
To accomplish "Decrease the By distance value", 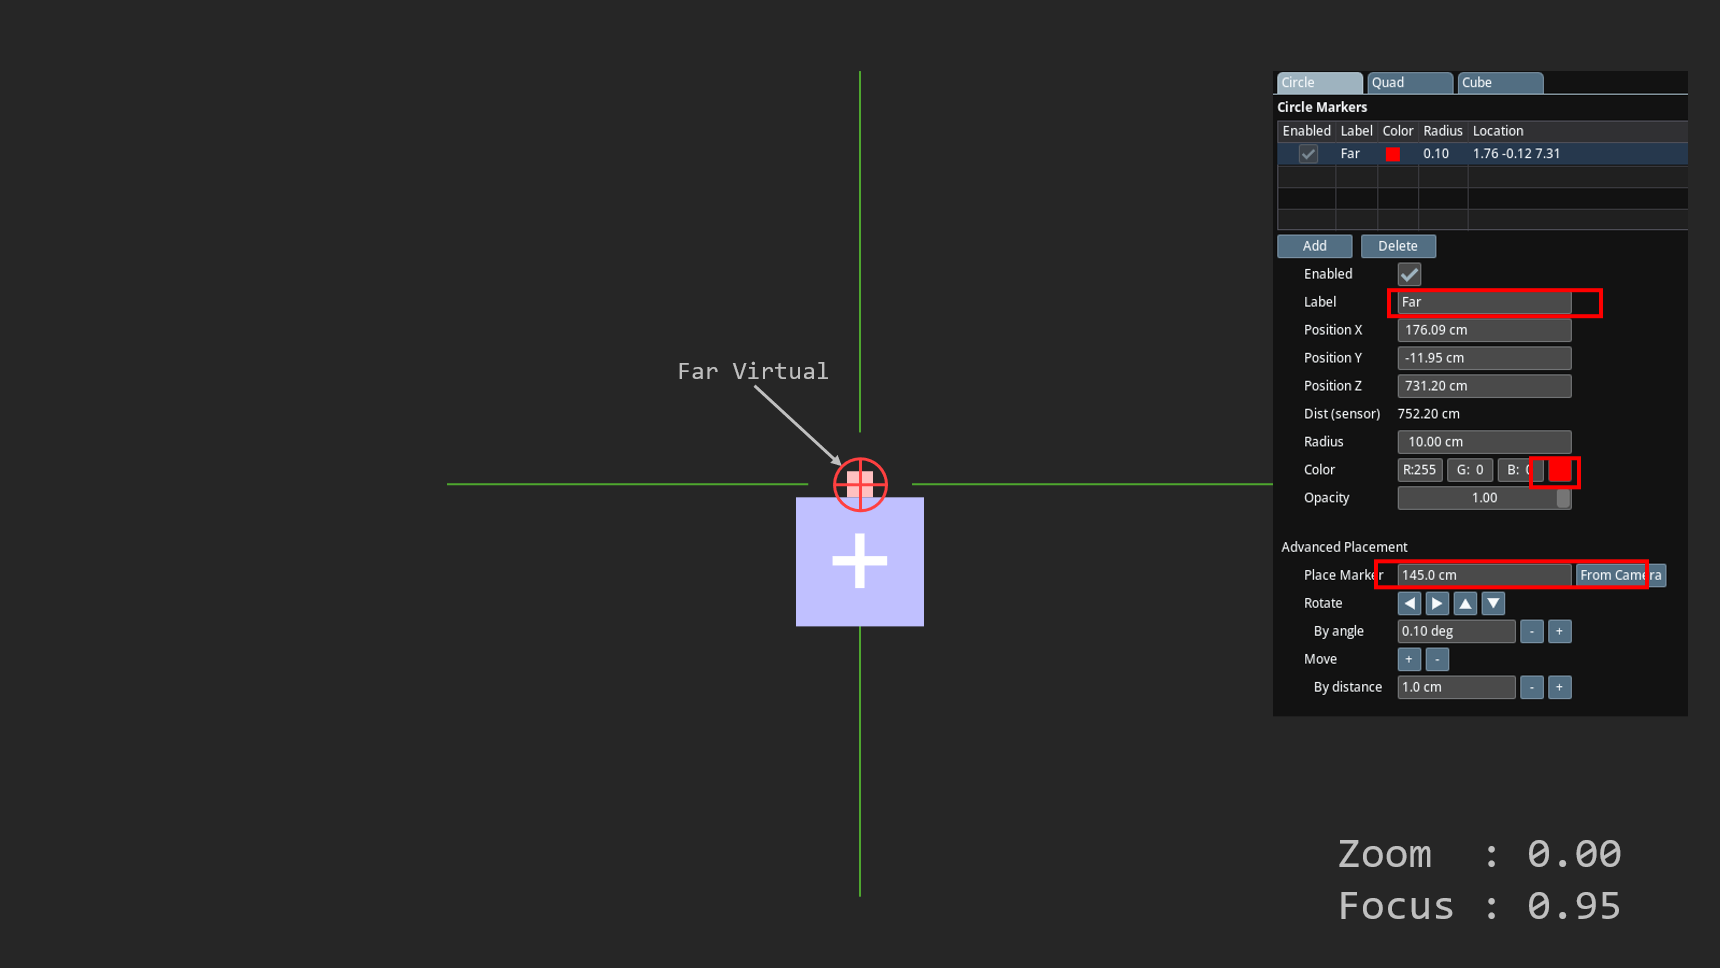I will point(1531,687).
